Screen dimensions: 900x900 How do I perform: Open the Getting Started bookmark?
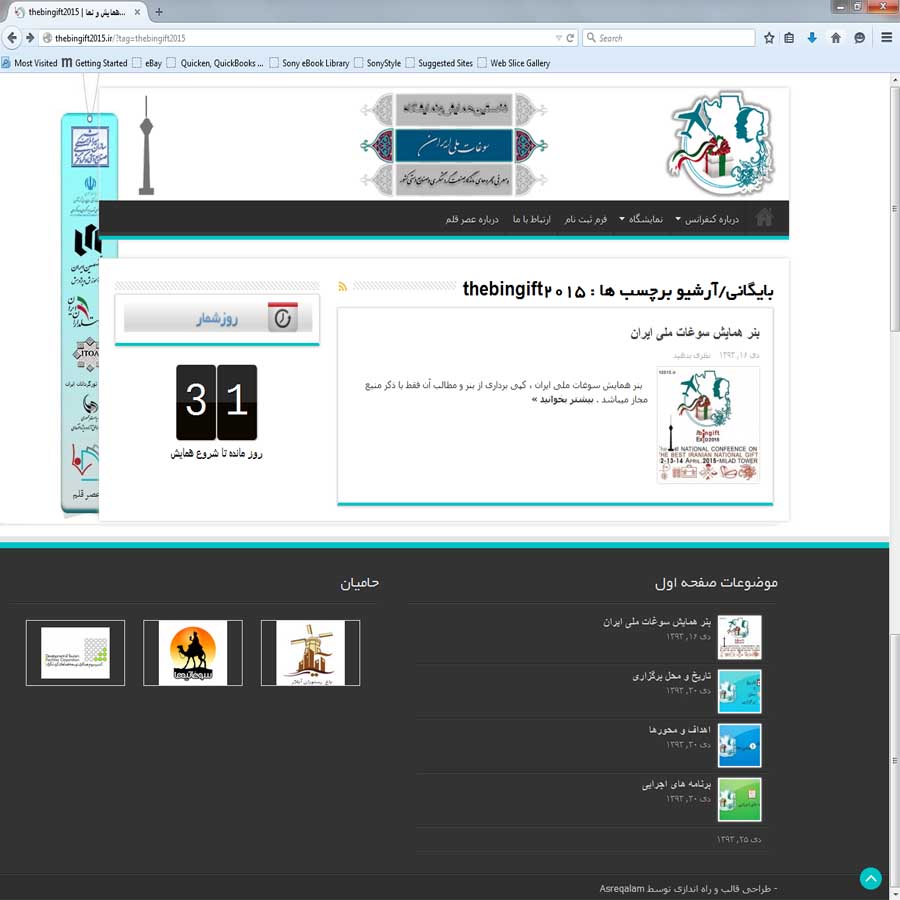pos(95,63)
